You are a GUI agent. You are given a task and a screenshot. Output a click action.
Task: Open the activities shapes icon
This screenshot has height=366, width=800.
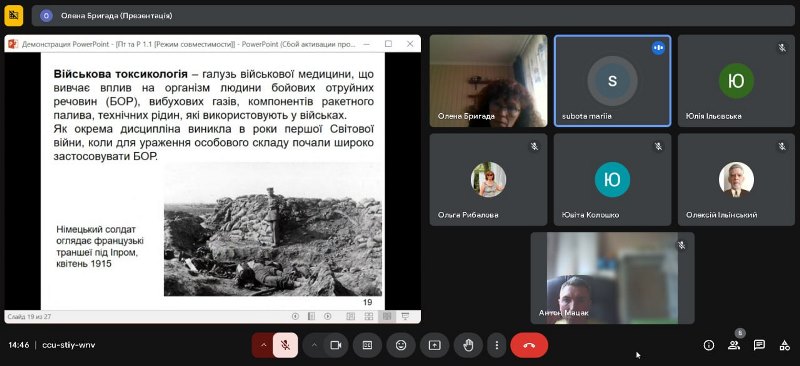[x=785, y=346]
